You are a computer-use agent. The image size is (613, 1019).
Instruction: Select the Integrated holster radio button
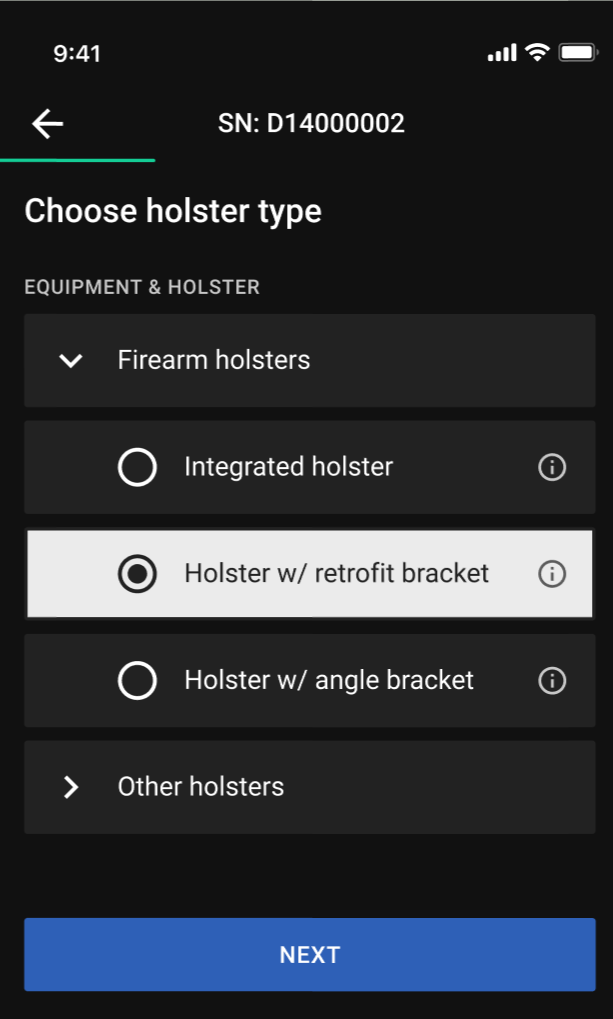(137, 467)
